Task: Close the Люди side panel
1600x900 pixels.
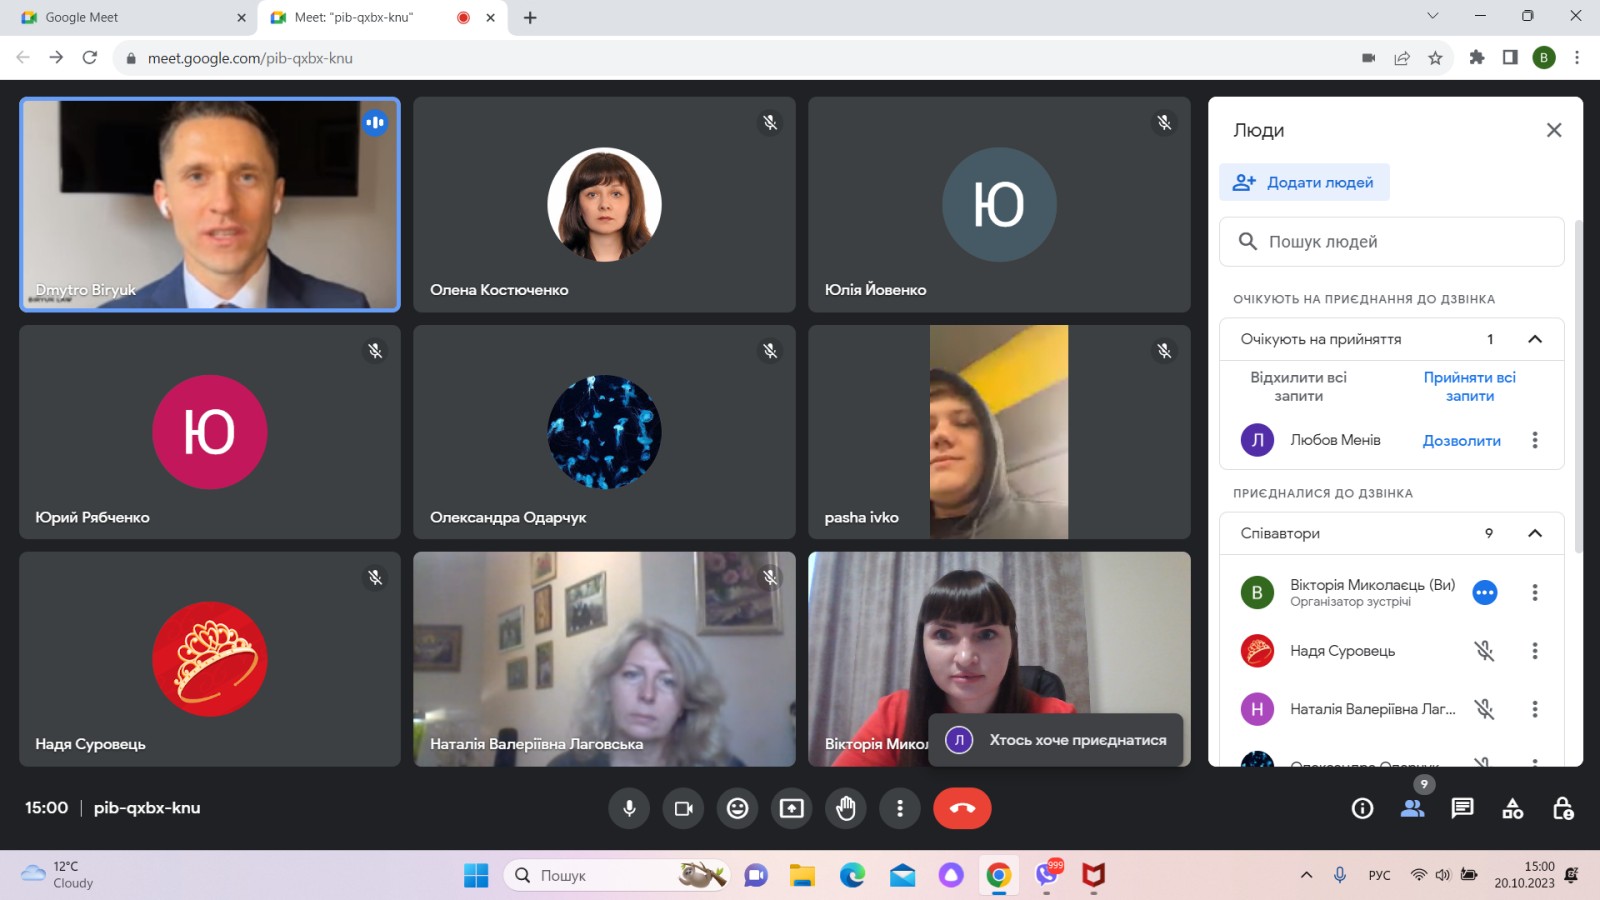Action: click(1554, 130)
